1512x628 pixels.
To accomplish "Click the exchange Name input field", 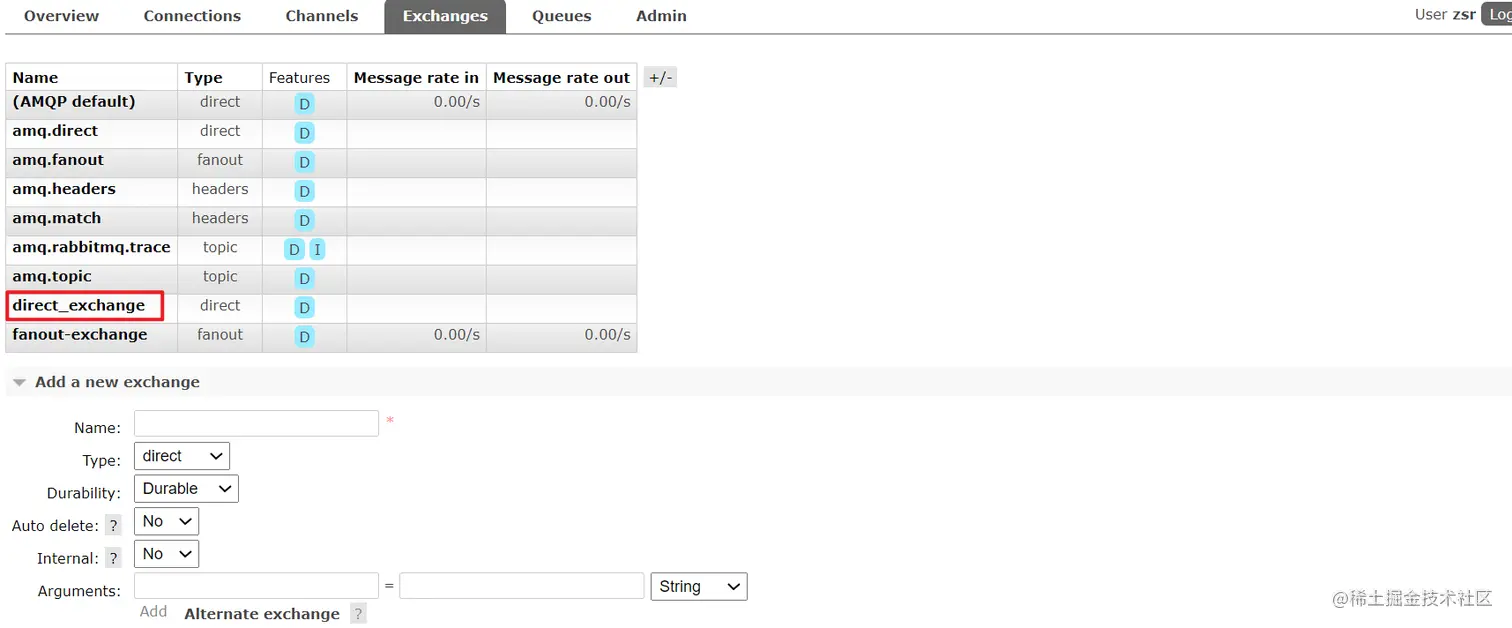I will tap(256, 423).
